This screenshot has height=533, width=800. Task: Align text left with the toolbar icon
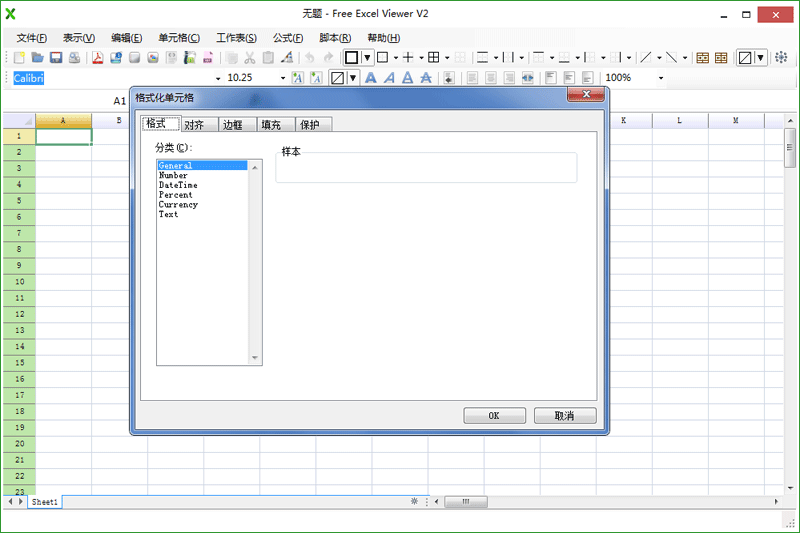(472, 78)
